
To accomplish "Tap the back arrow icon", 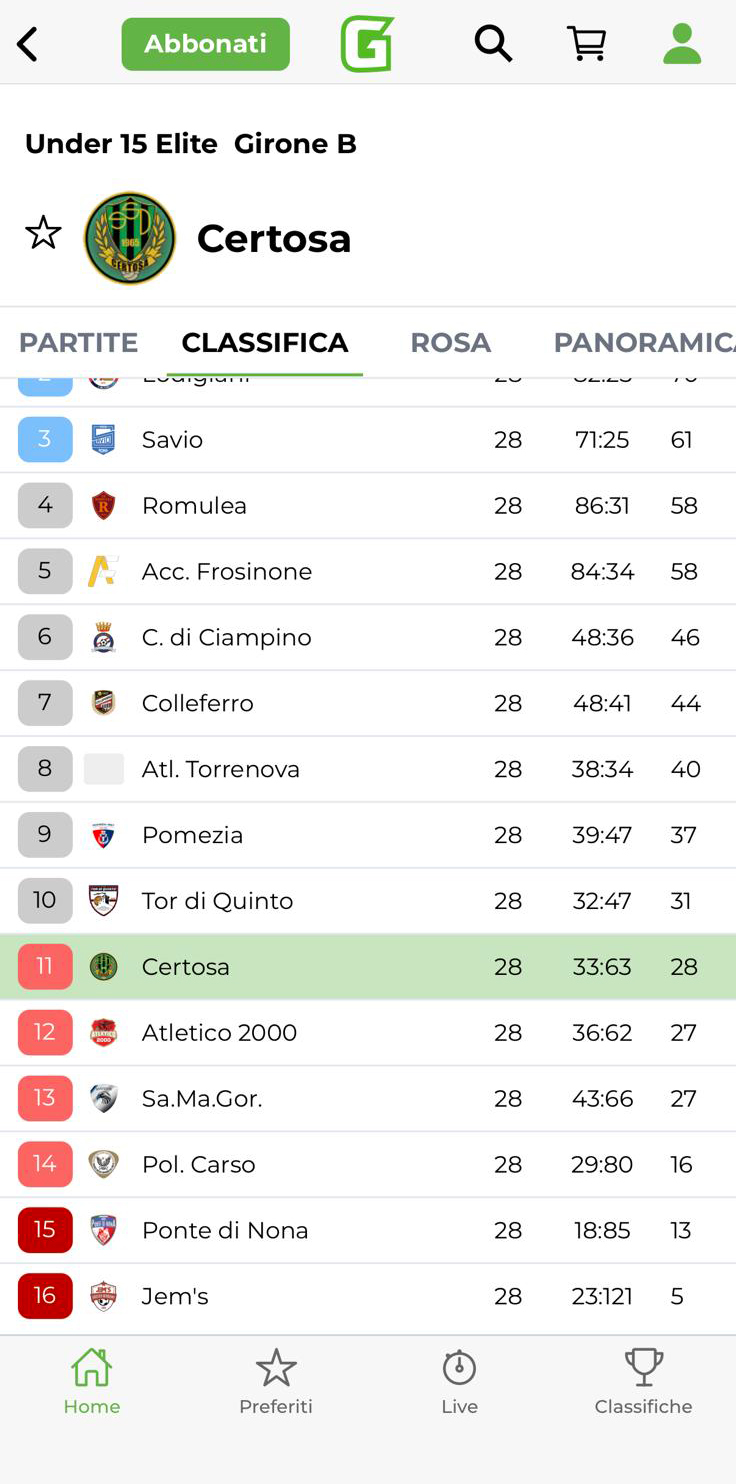I will pyautogui.click(x=28, y=44).
